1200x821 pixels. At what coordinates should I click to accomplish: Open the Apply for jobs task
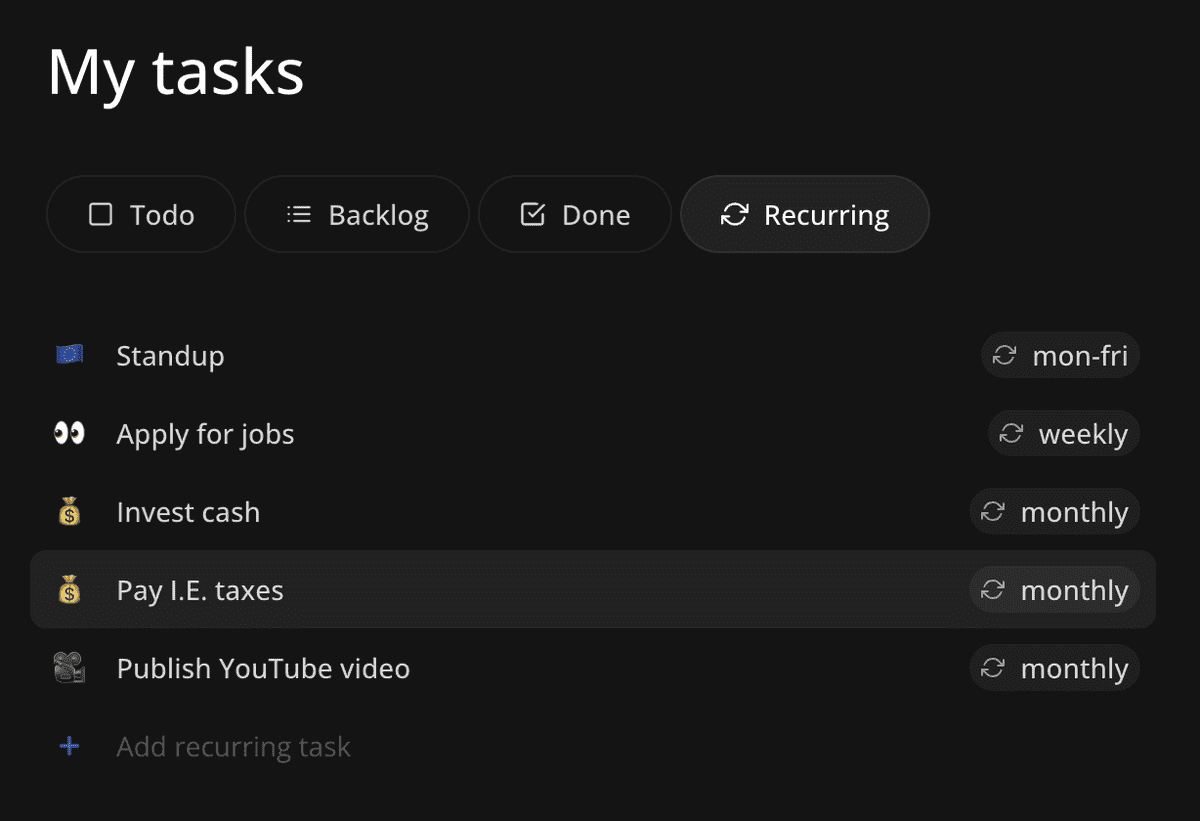(205, 434)
